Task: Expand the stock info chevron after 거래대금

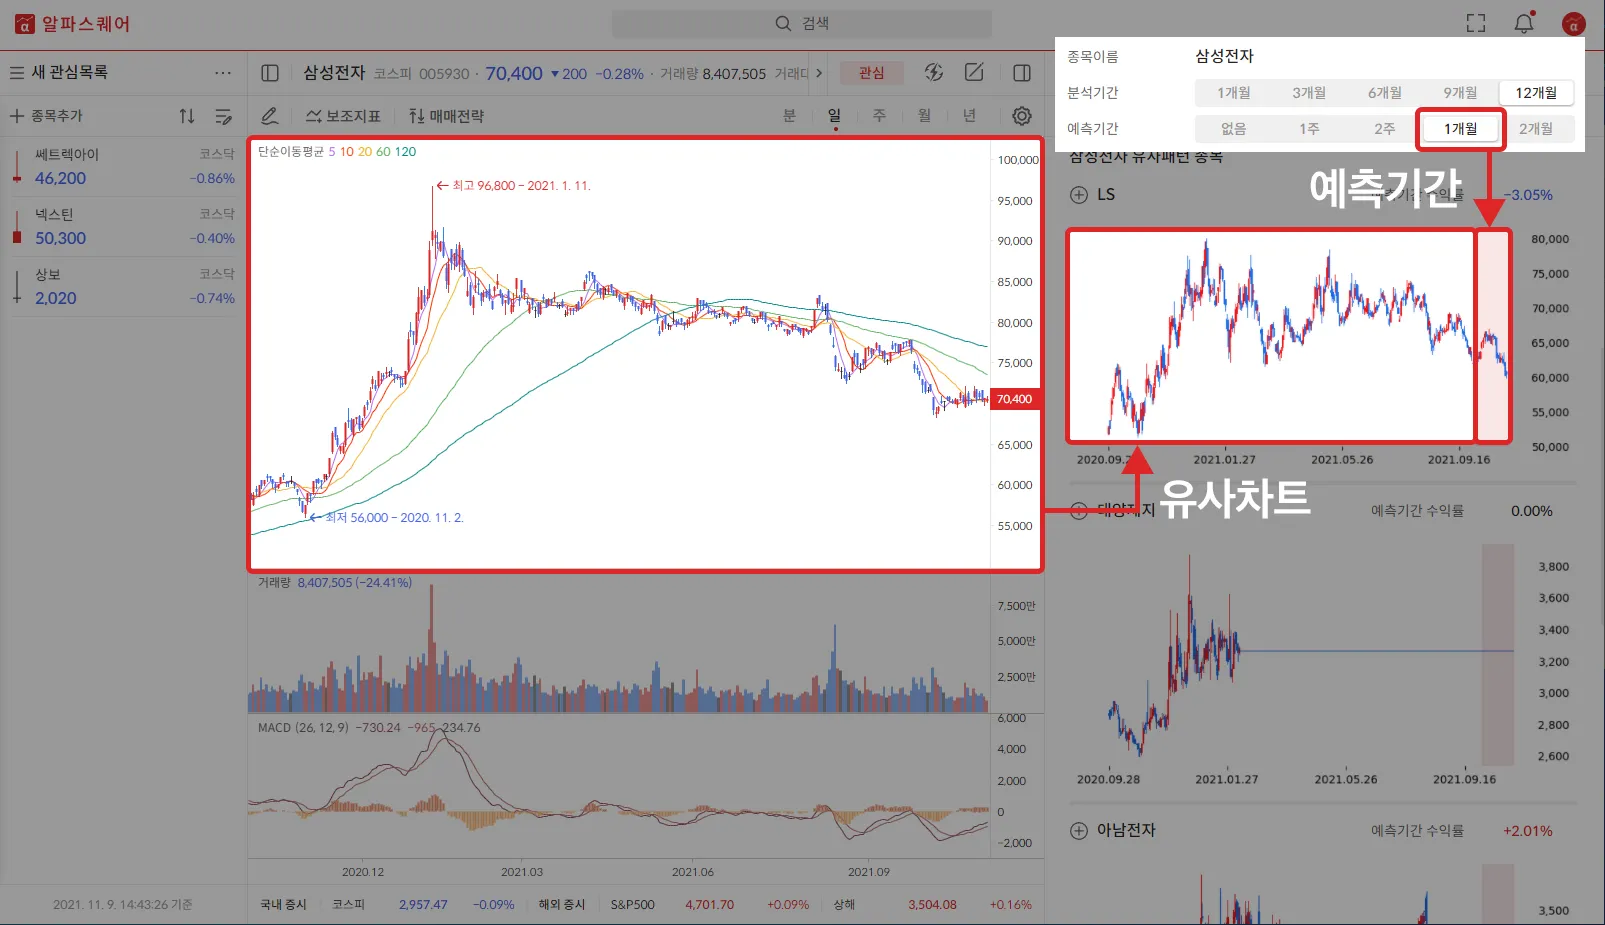Action: pyautogui.click(x=819, y=73)
